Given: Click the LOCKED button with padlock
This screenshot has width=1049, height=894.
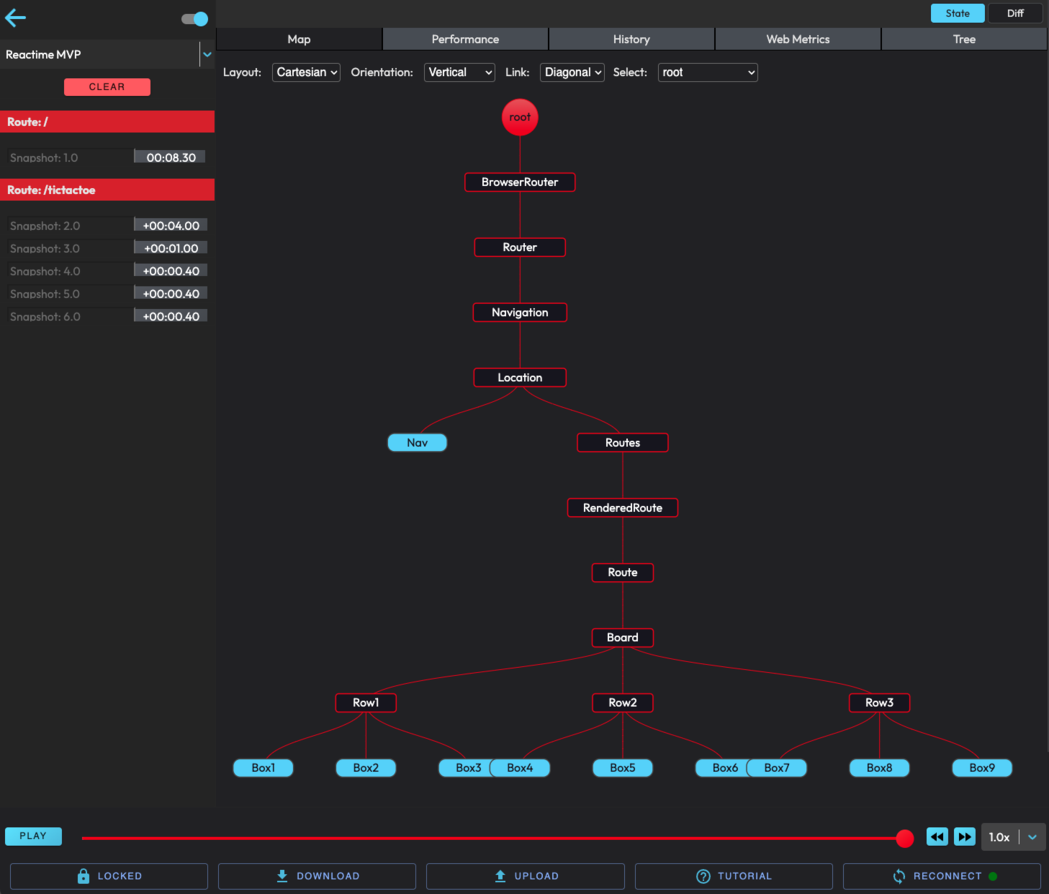Looking at the screenshot, I should tap(109, 876).
